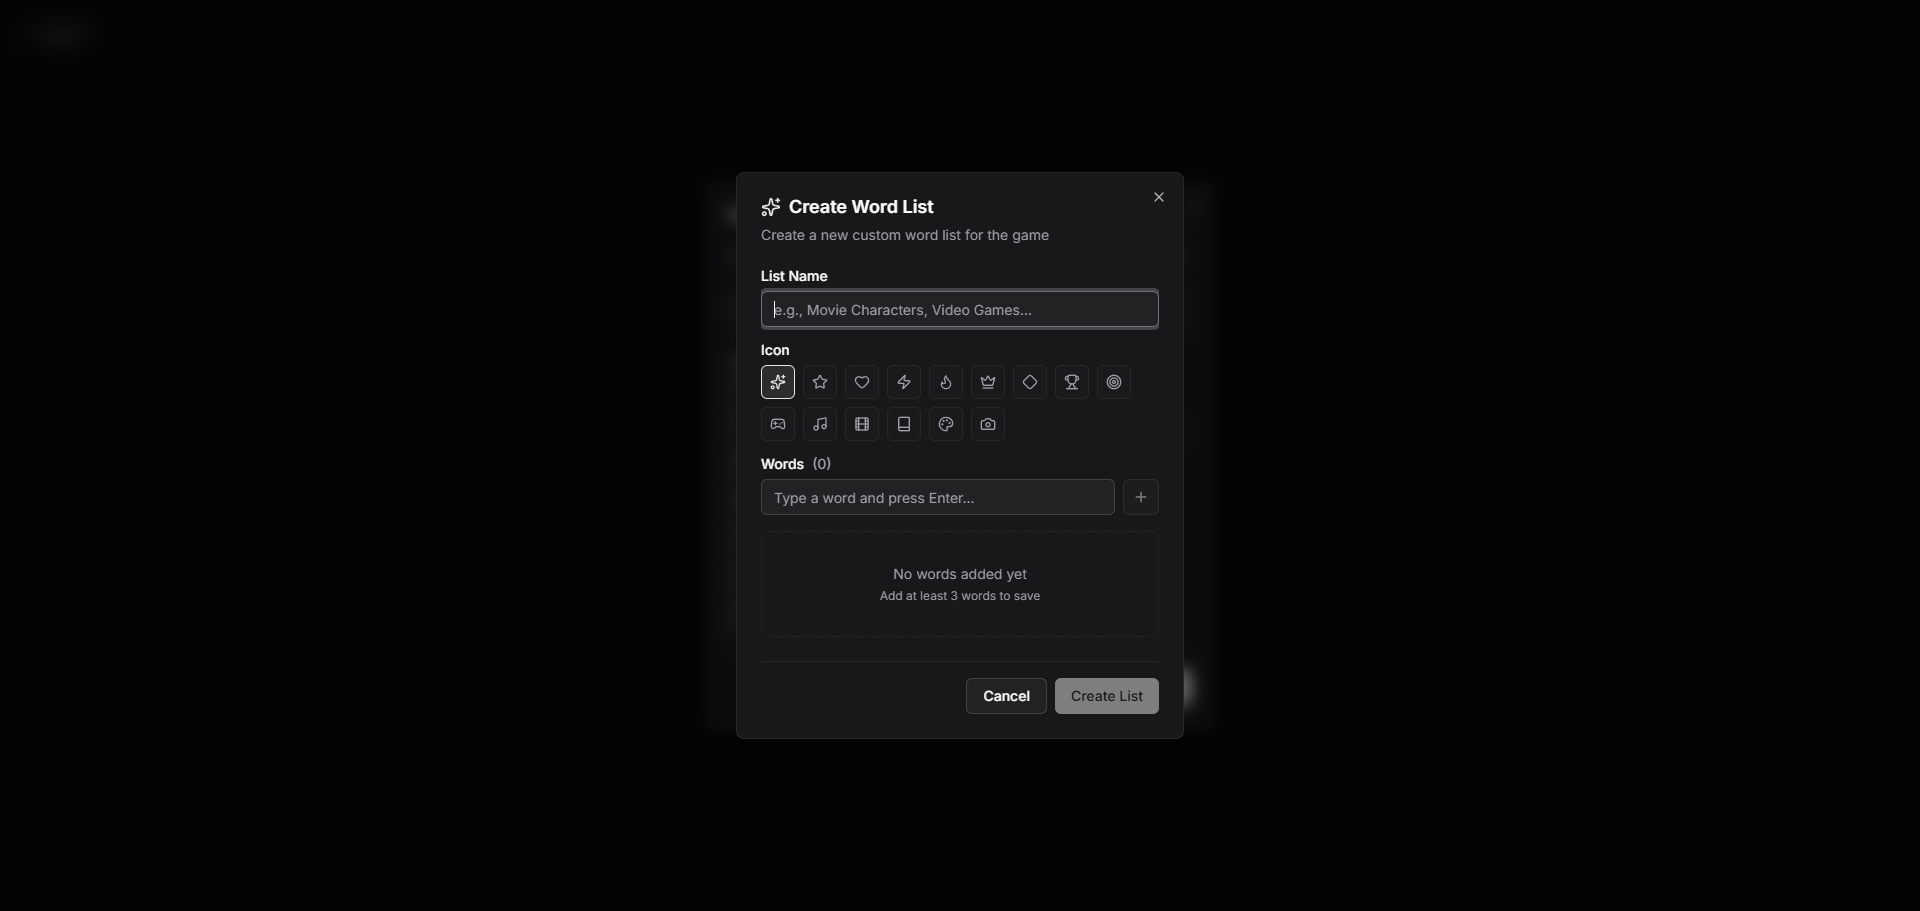Select the camera icon
The height and width of the screenshot is (911, 1920).
(988, 424)
